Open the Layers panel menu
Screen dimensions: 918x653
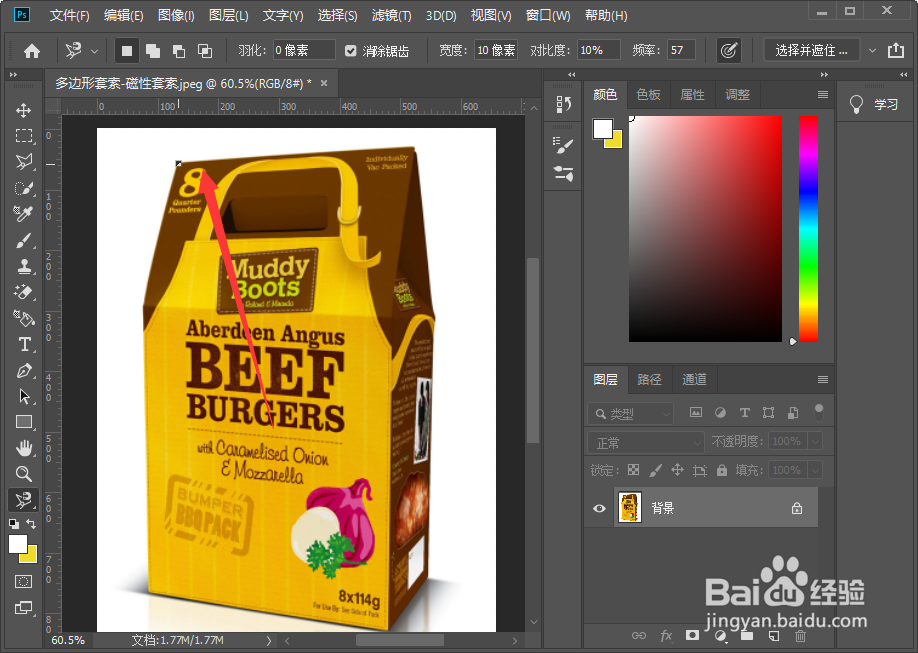pos(823,380)
